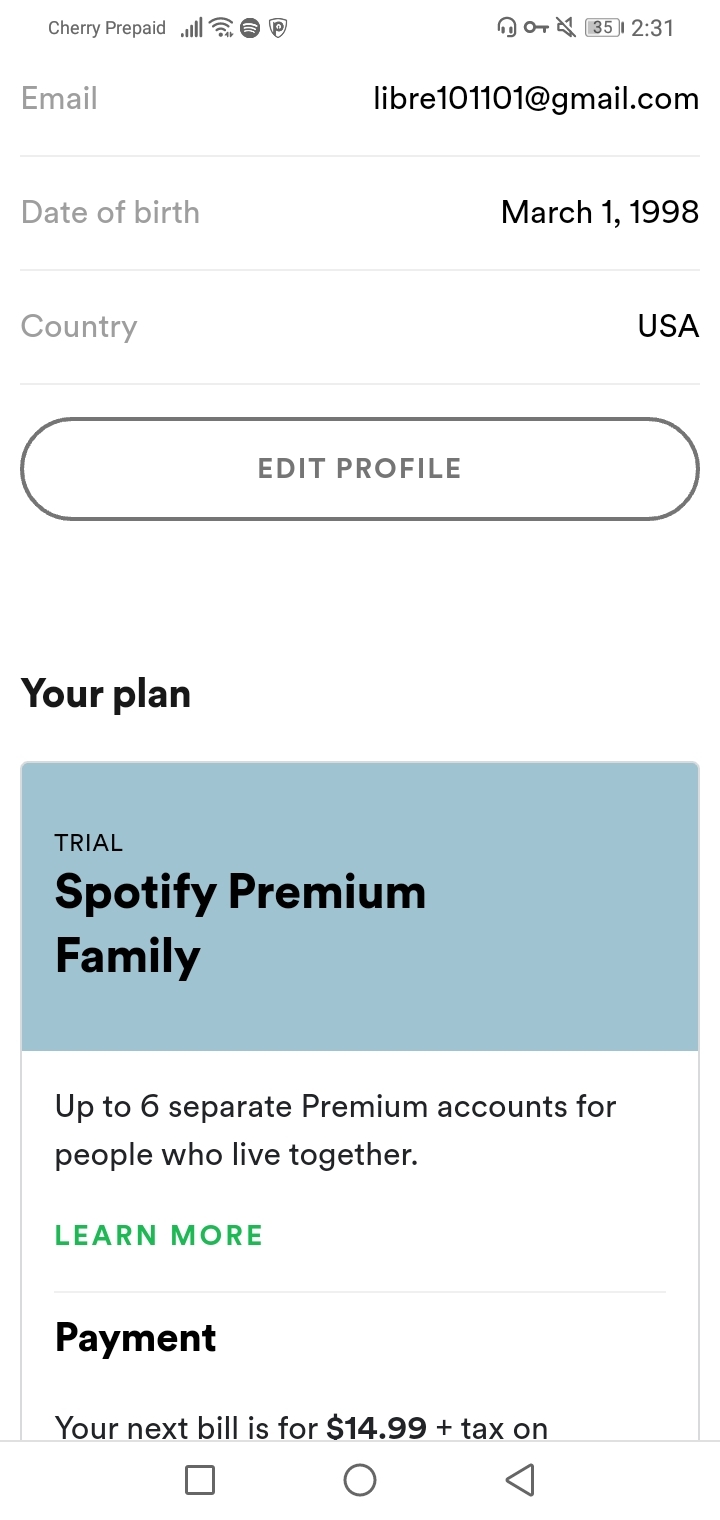The height and width of the screenshot is (1520, 720).
Task: Tap the Your plan heading
Action: click(x=106, y=694)
